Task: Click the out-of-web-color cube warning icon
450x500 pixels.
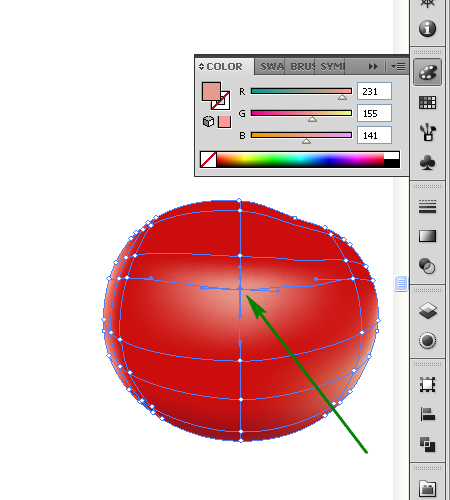Action: point(208,121)
